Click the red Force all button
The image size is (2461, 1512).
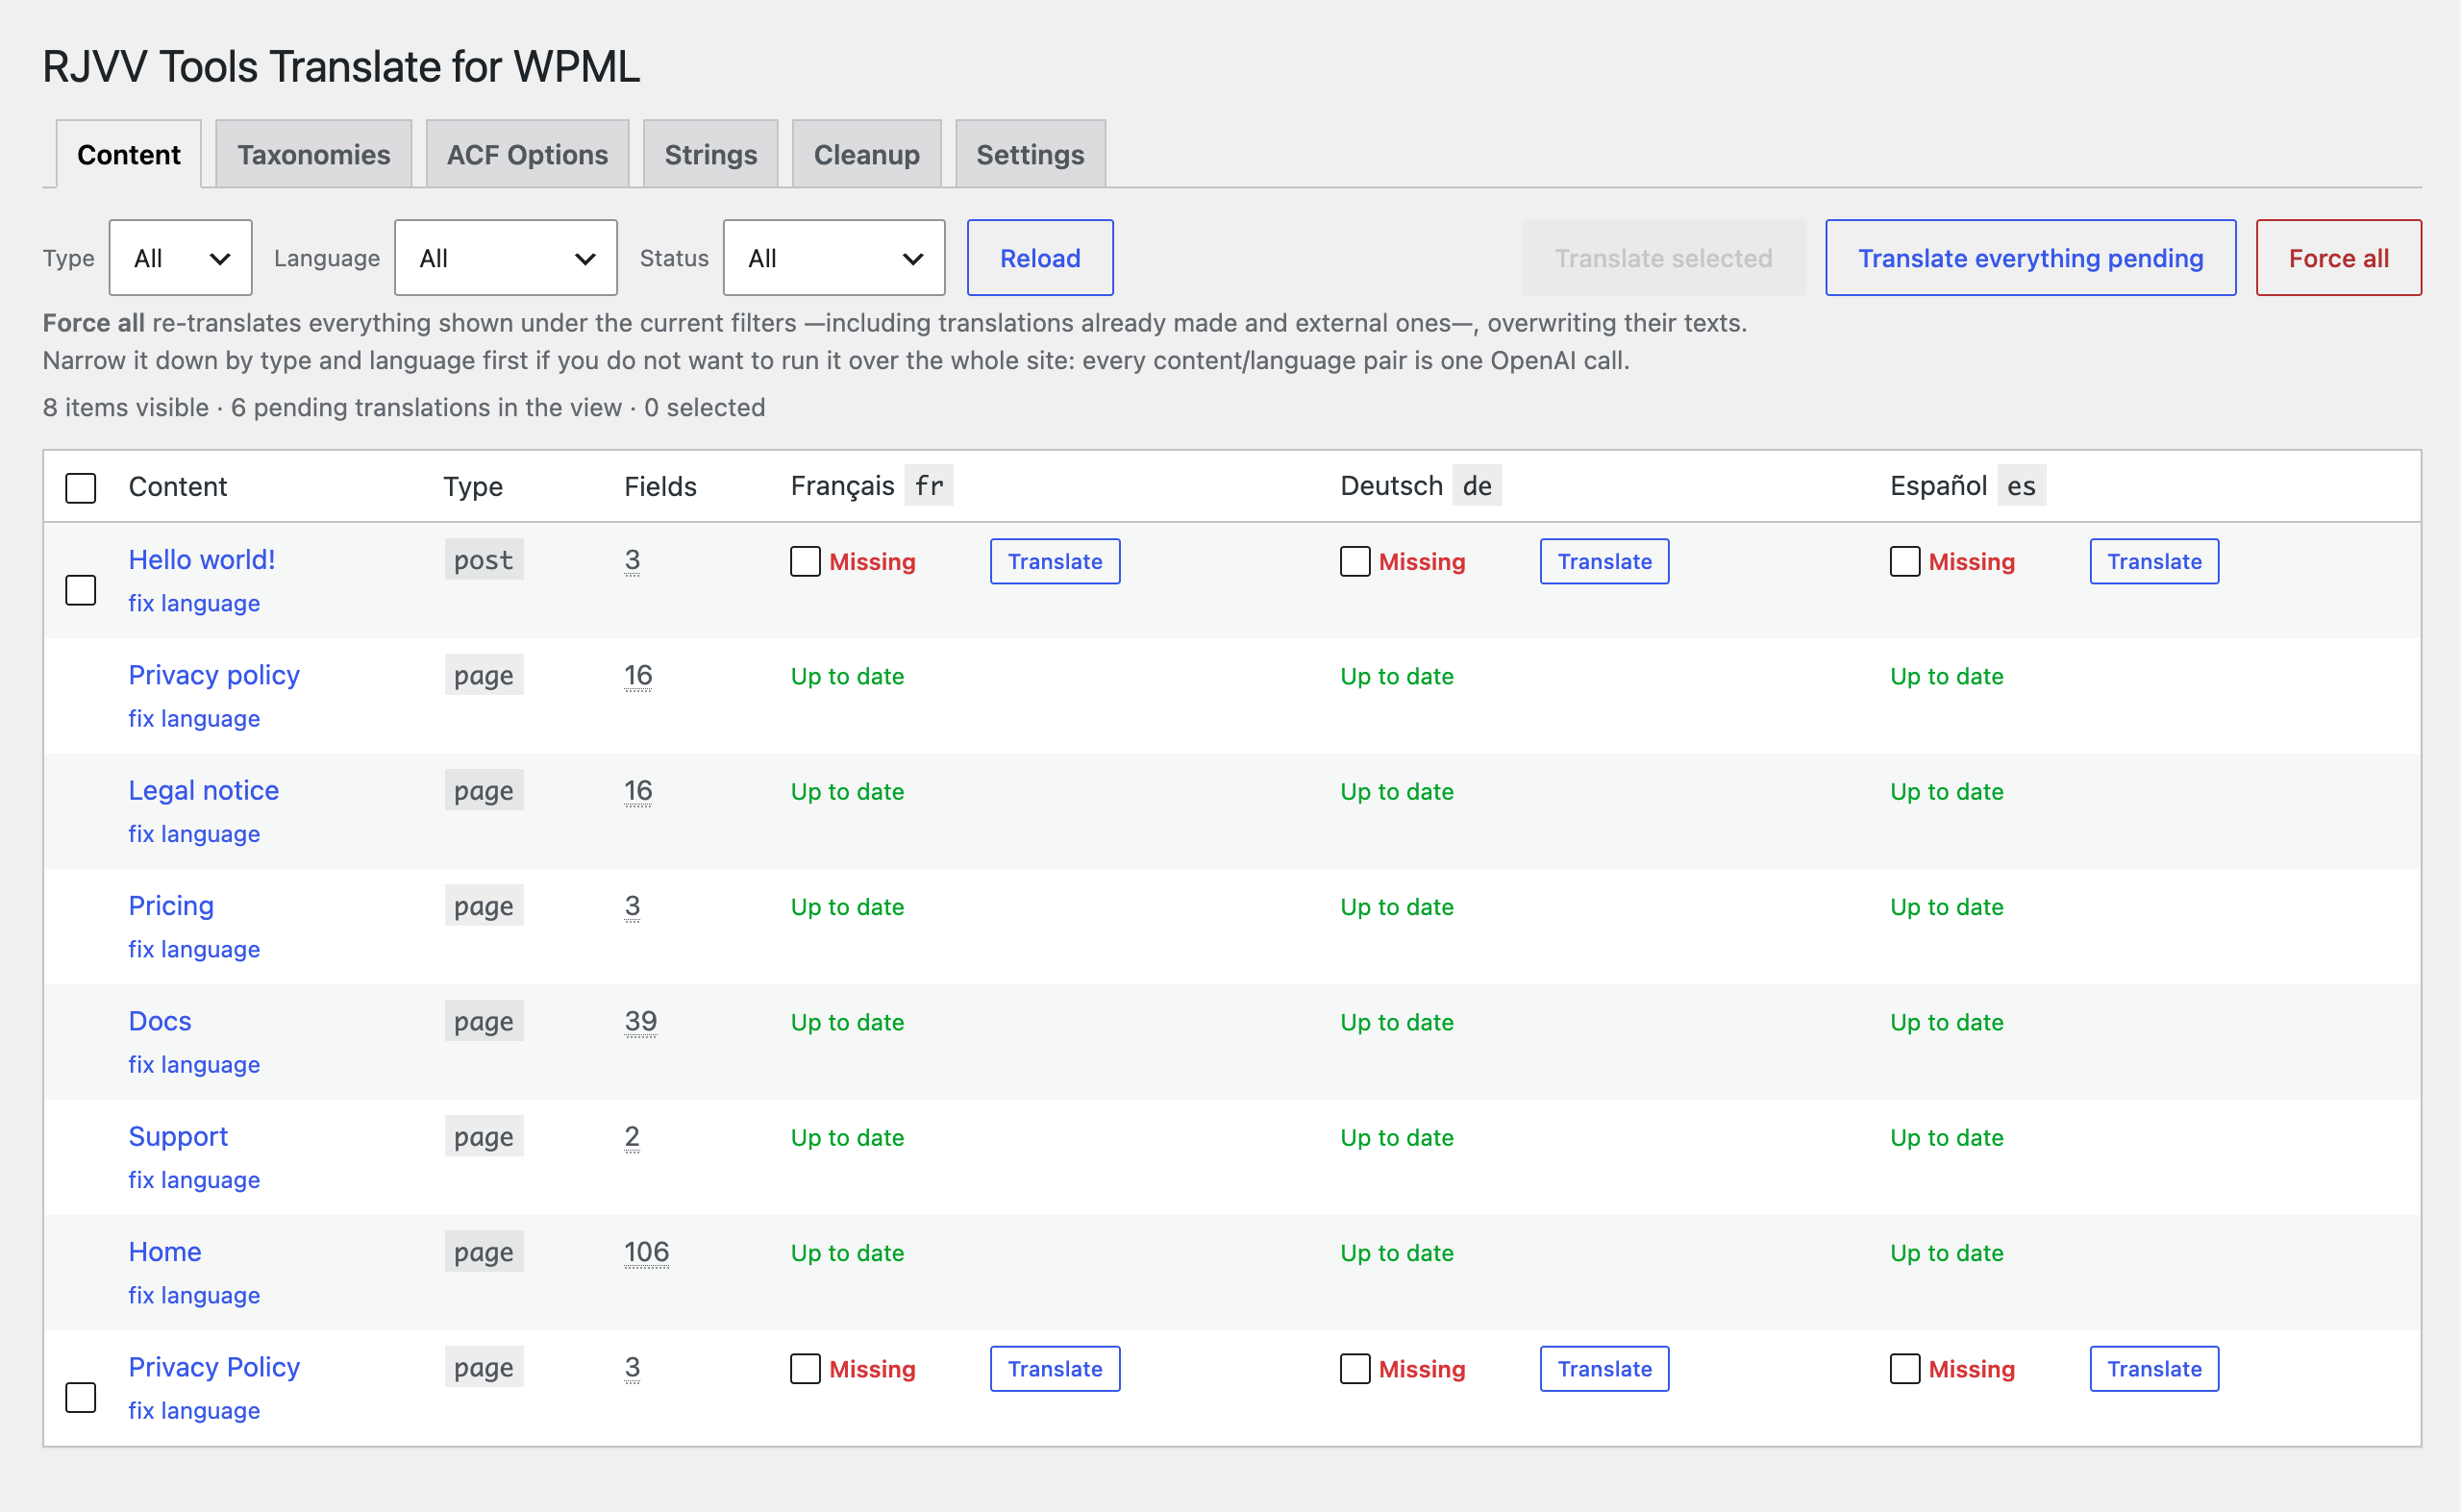point(2338,258)
